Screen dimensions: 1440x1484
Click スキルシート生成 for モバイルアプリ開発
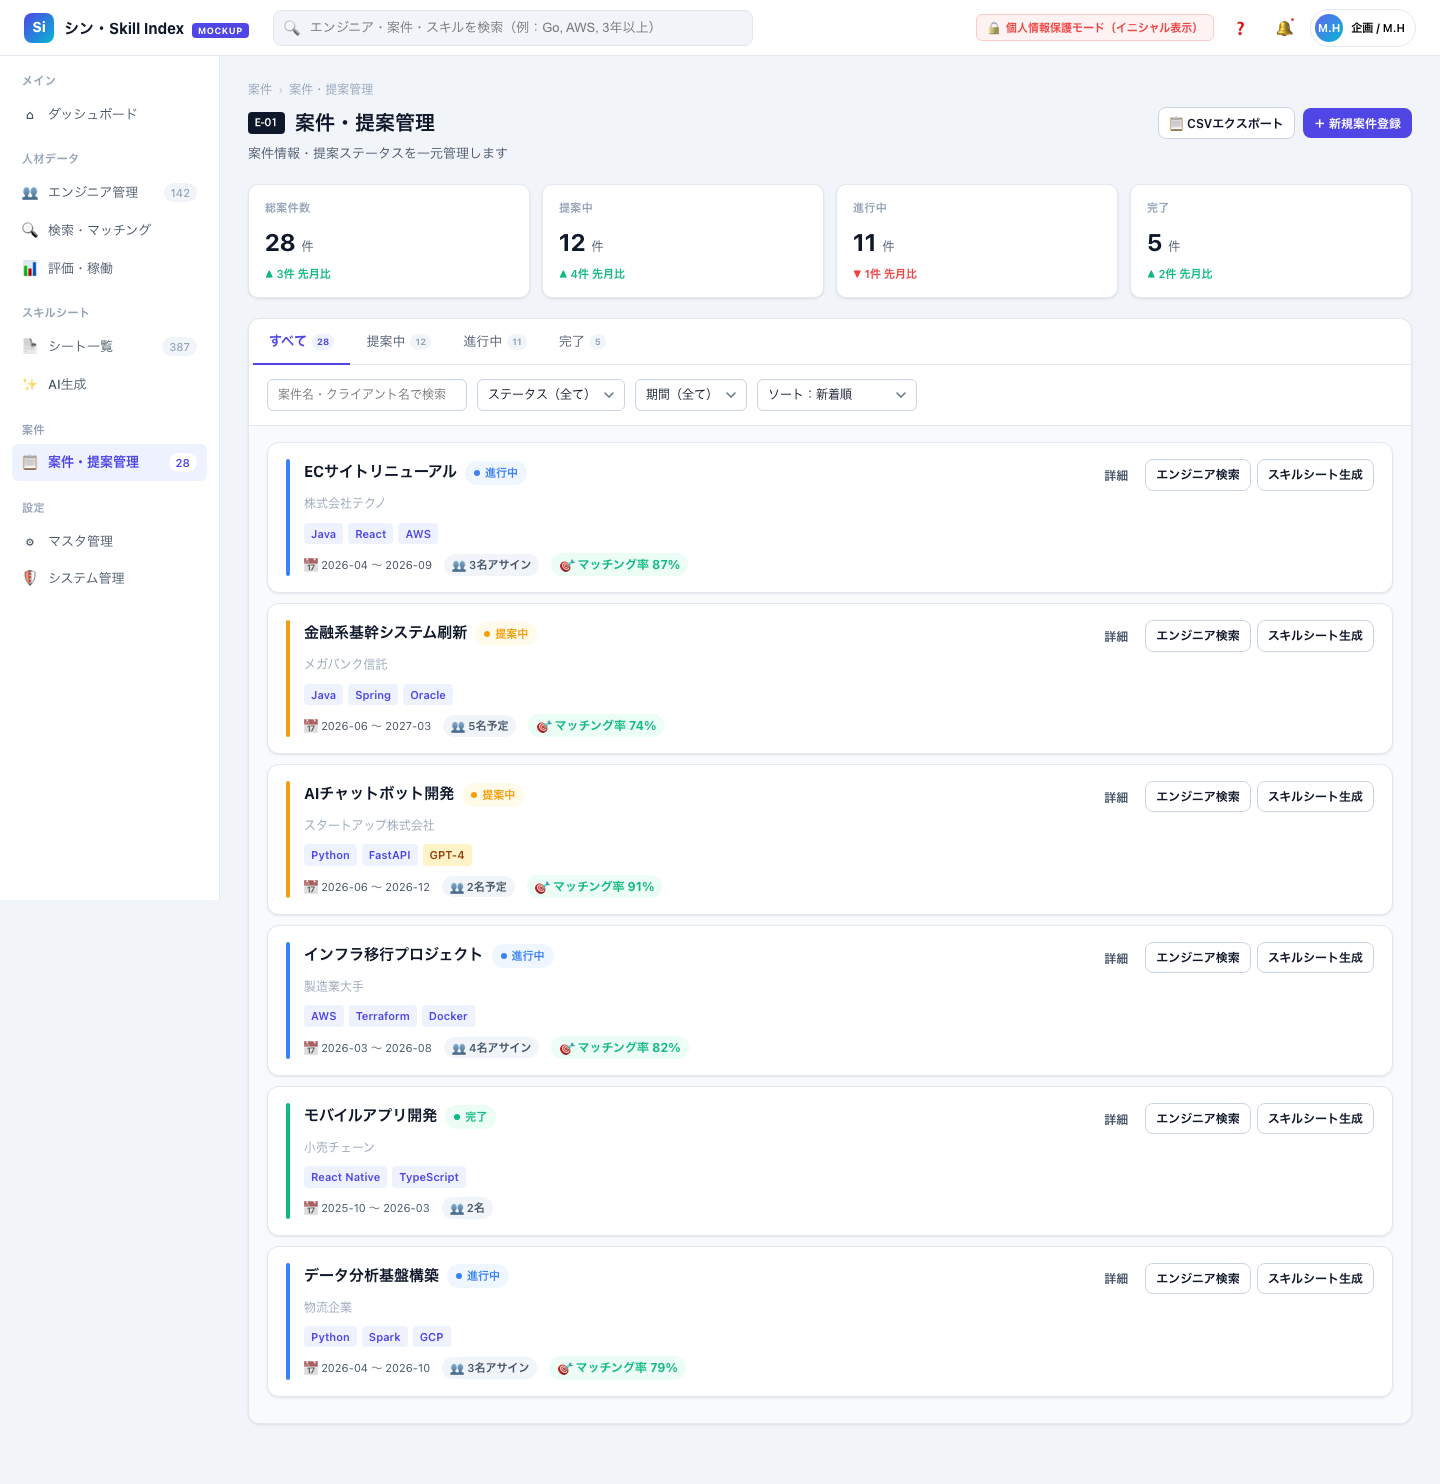click(1315, 1119)
